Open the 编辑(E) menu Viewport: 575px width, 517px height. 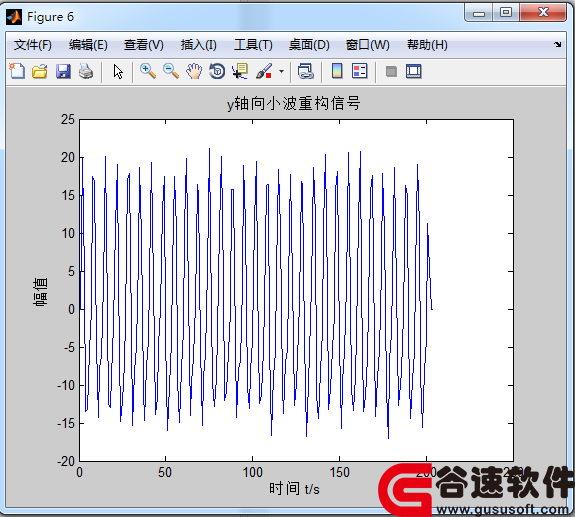88,45
